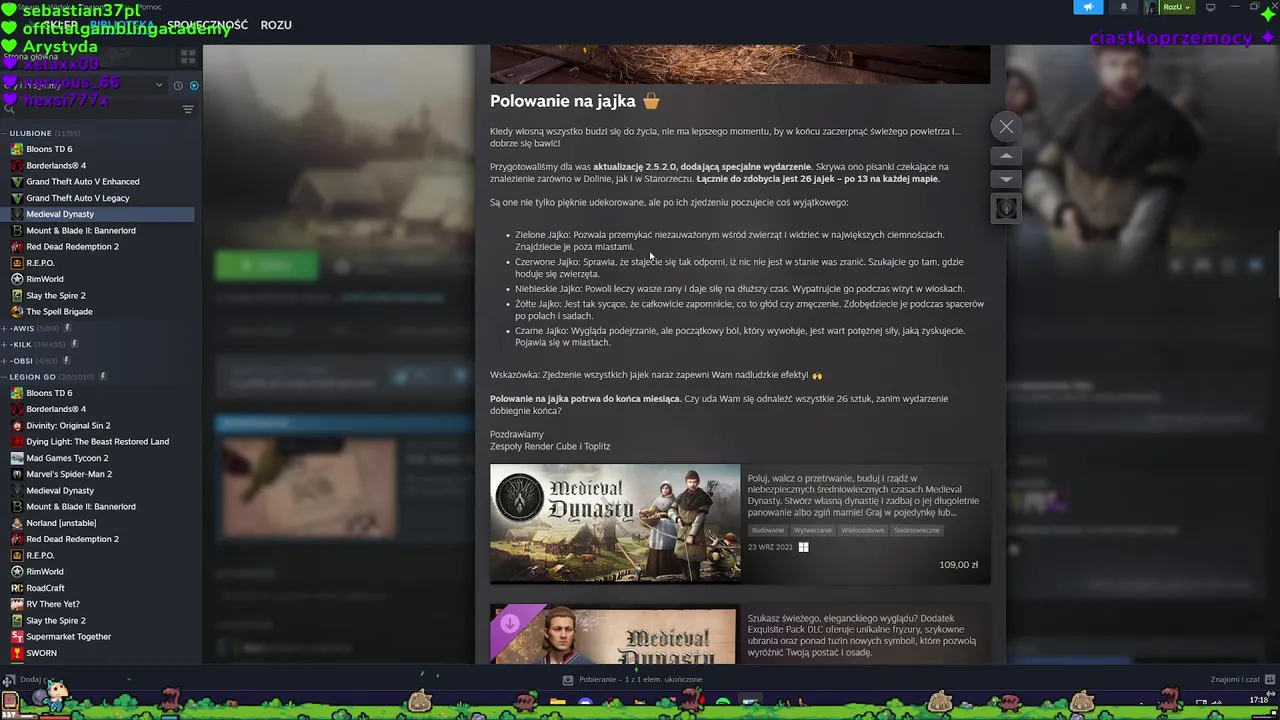The height and width of the screenshot is (720, 1280).
Task: Expand the -OBSI collection
Action: click(5, 360)
